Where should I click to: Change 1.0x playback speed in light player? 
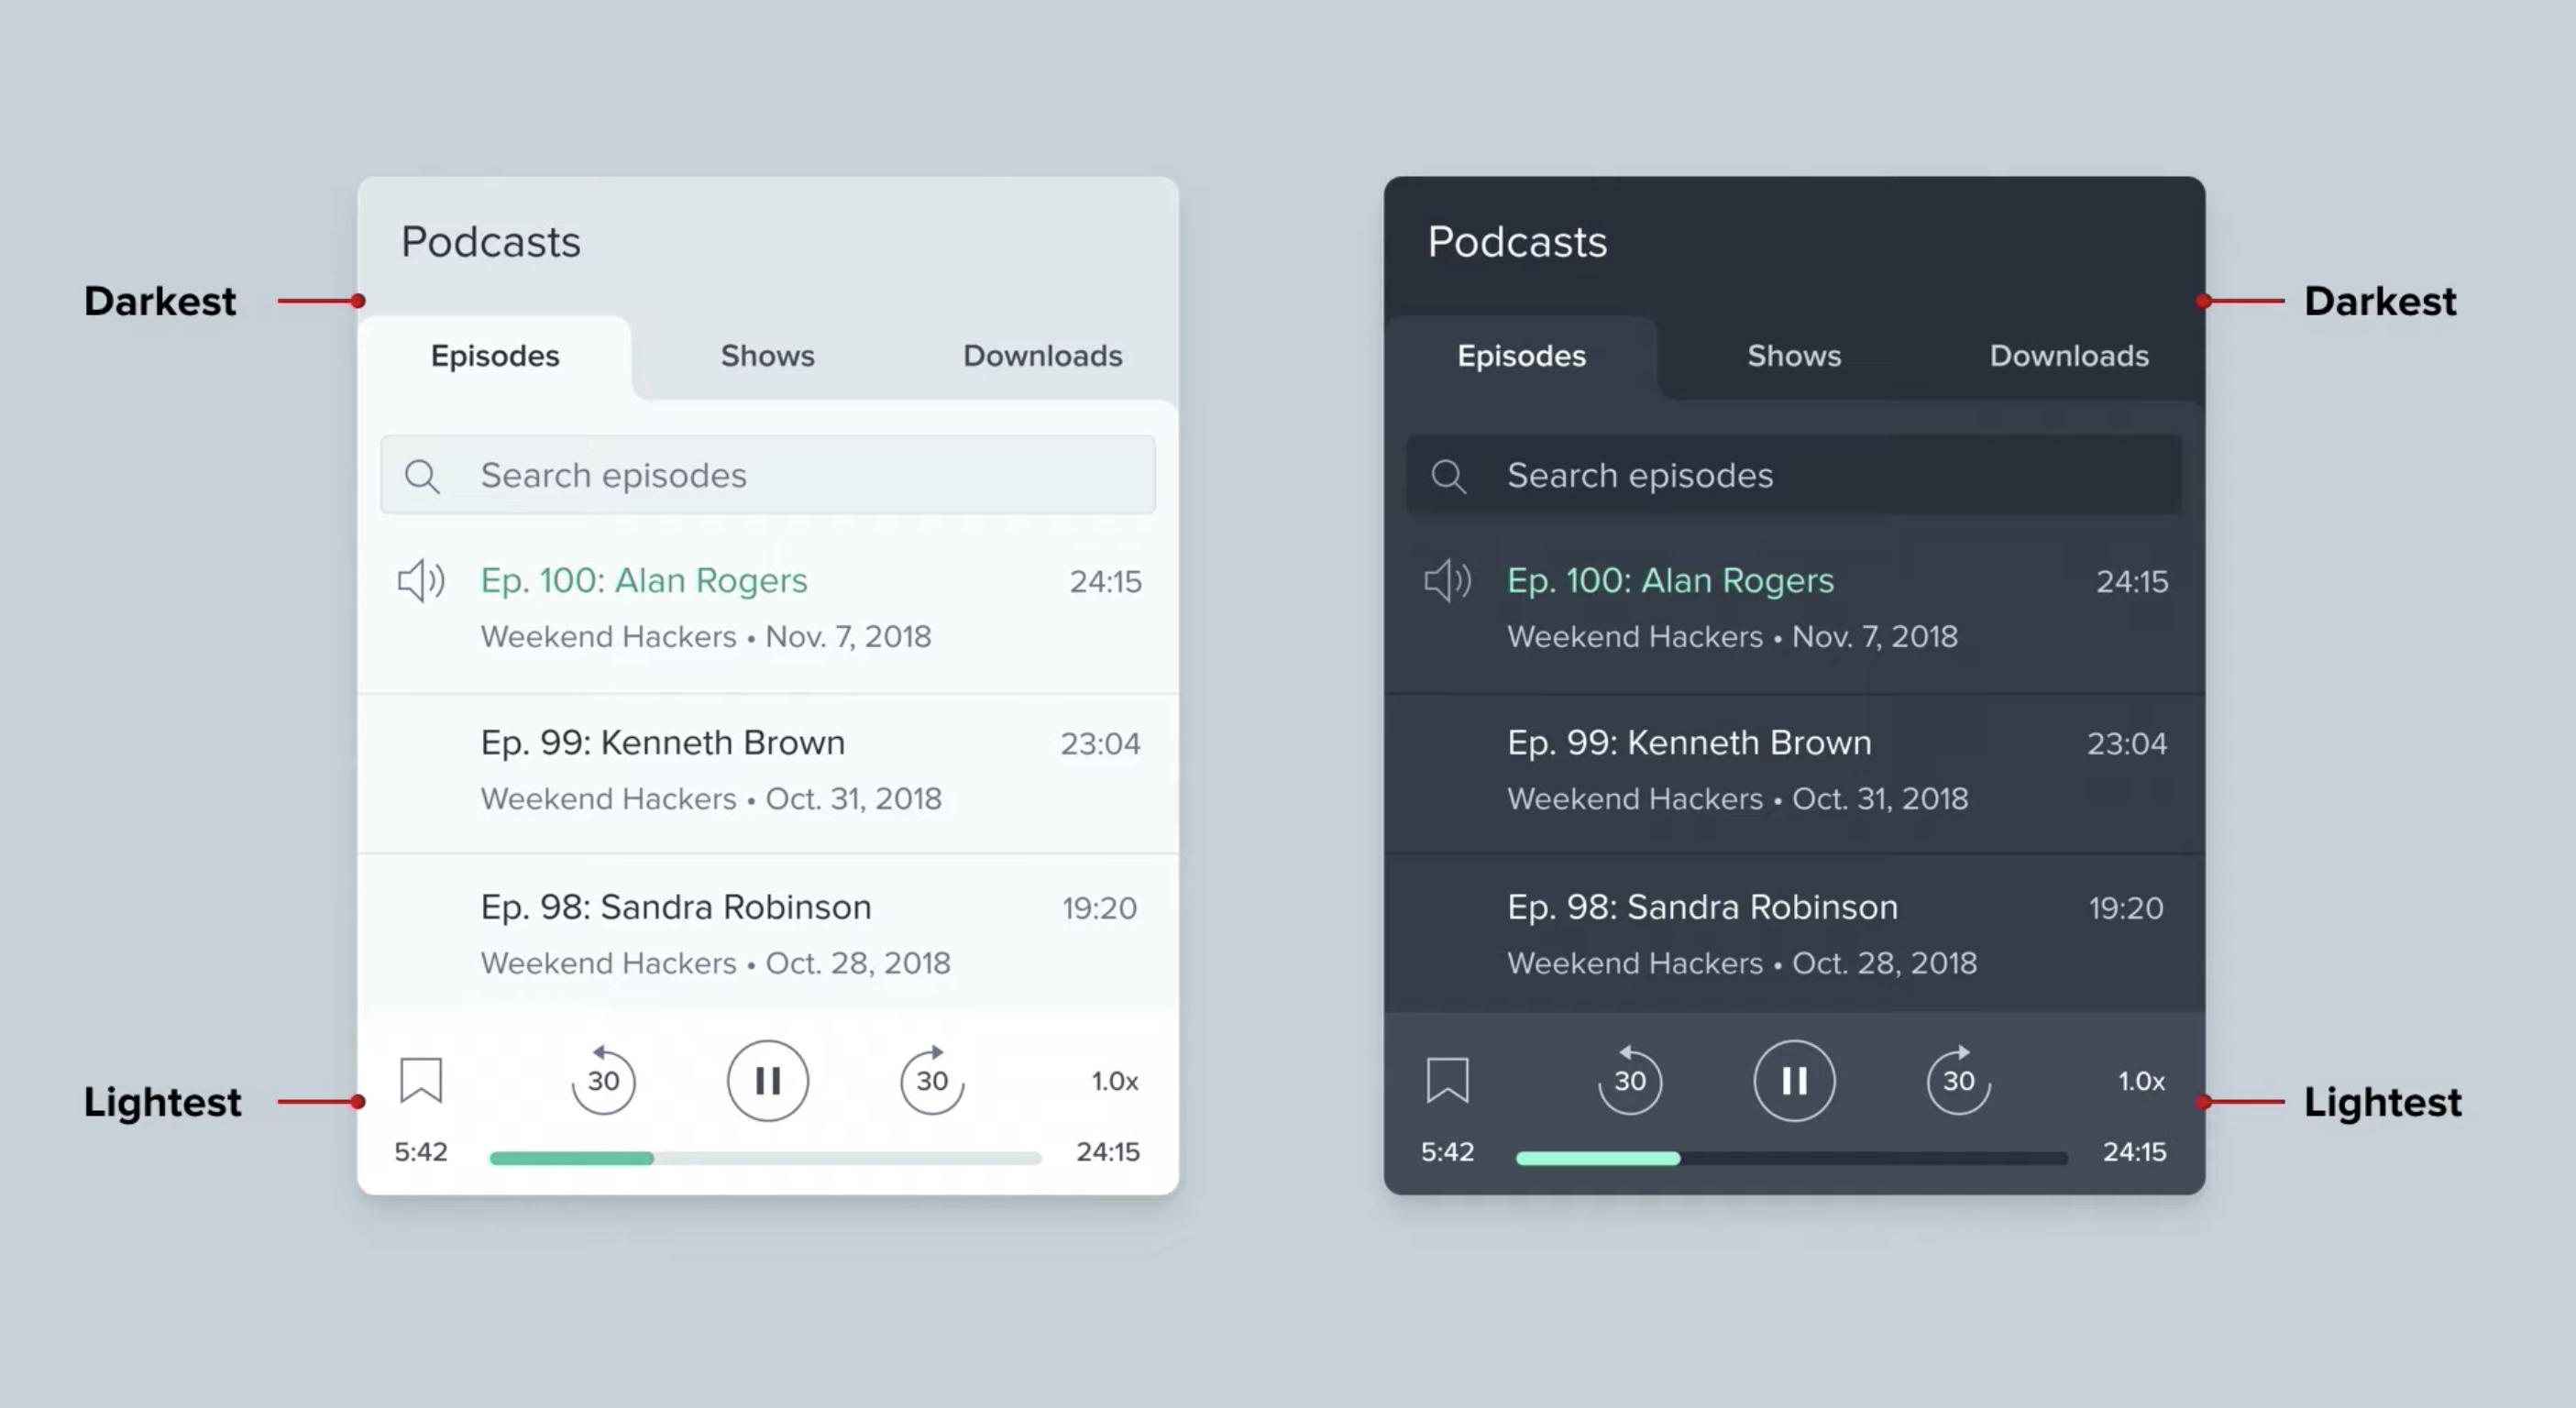pyautogui.click(x=1115, y=1081)
